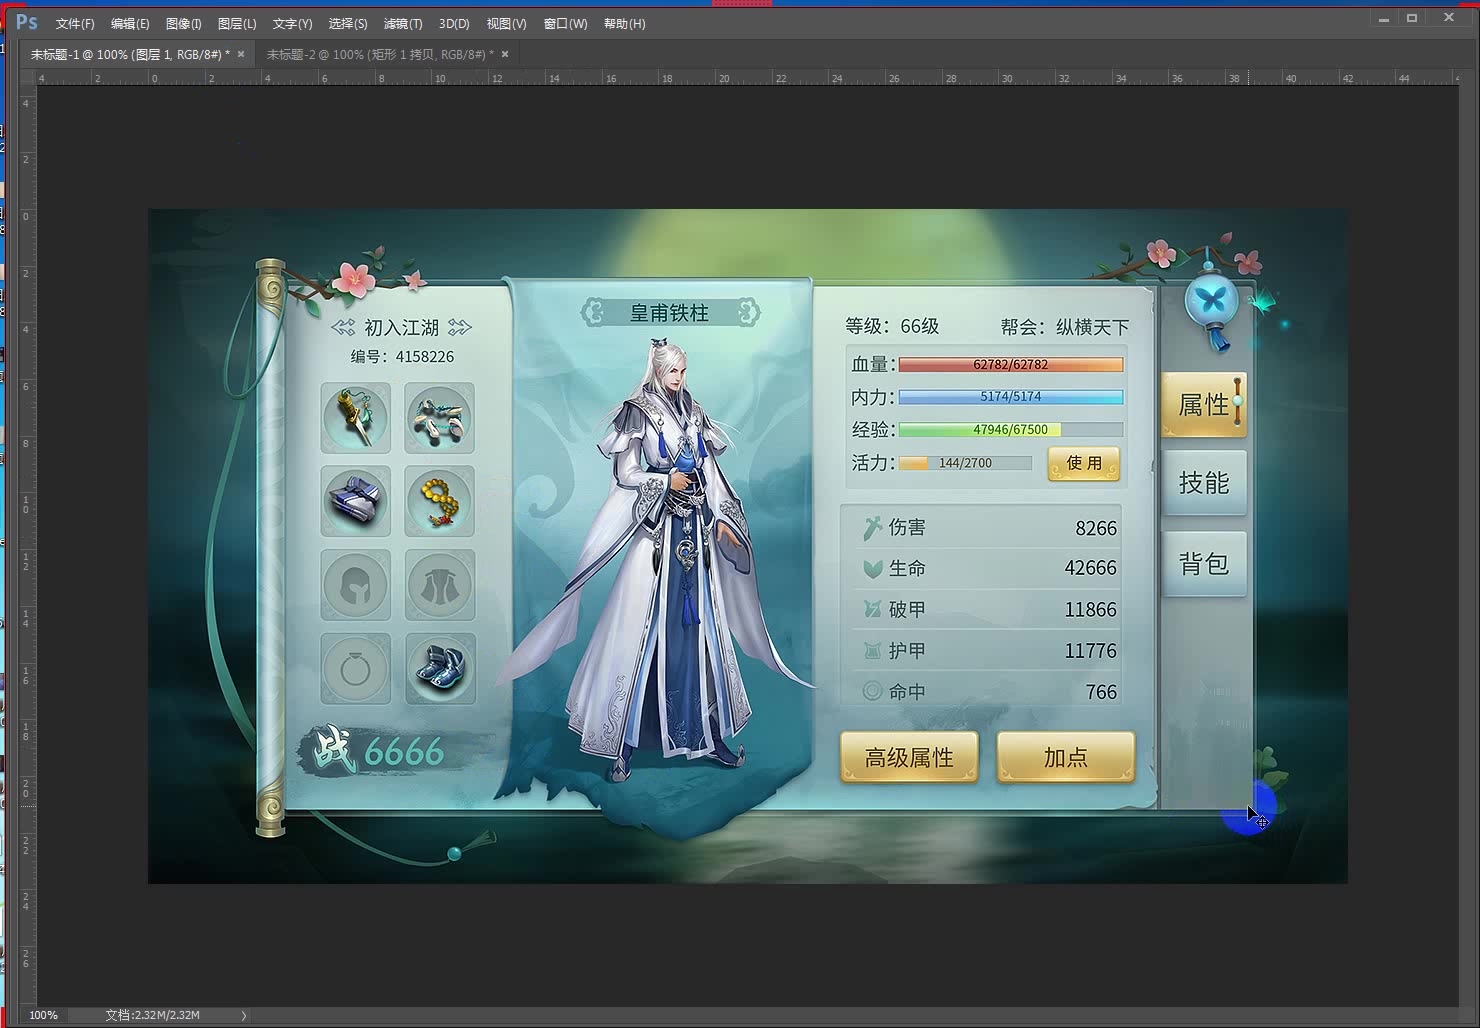Click the blue boots equipment icon

point(439,668)
